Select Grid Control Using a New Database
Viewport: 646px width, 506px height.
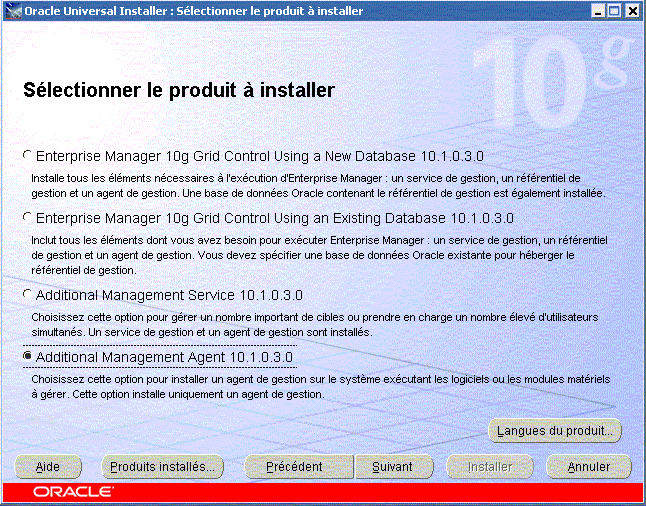click(27, 156)
